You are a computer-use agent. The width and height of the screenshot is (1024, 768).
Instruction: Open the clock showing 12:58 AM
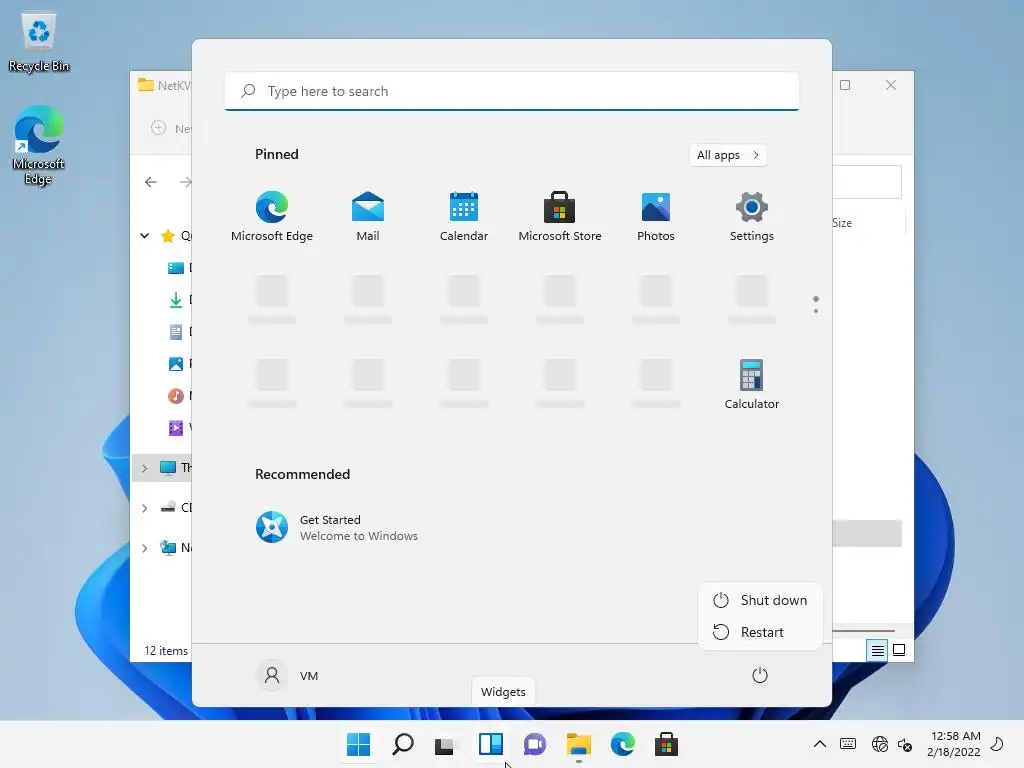pyautogui.click(x=954, y=744)
